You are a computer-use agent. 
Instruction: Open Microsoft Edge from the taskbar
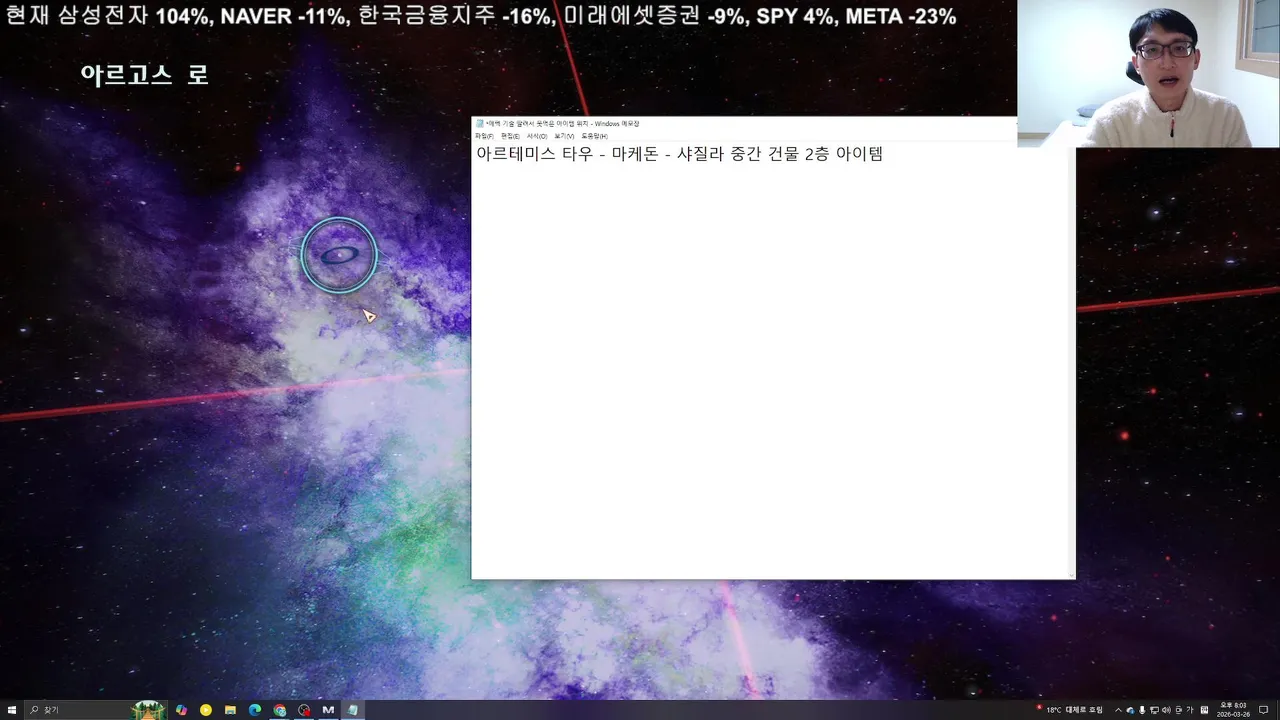pyautogui.click(x=255, y=710)
